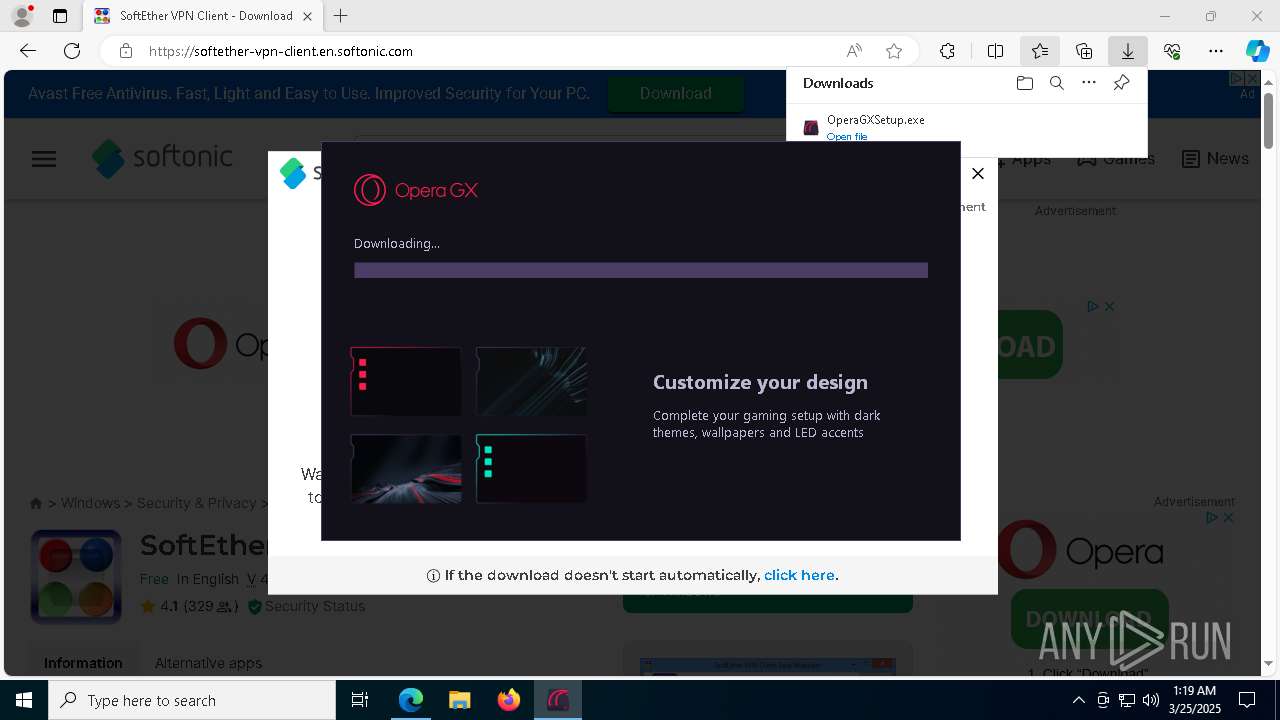Toggle the Downloads toolbar button
The width and height of the screenshot is (1280, 720).
1128,51
